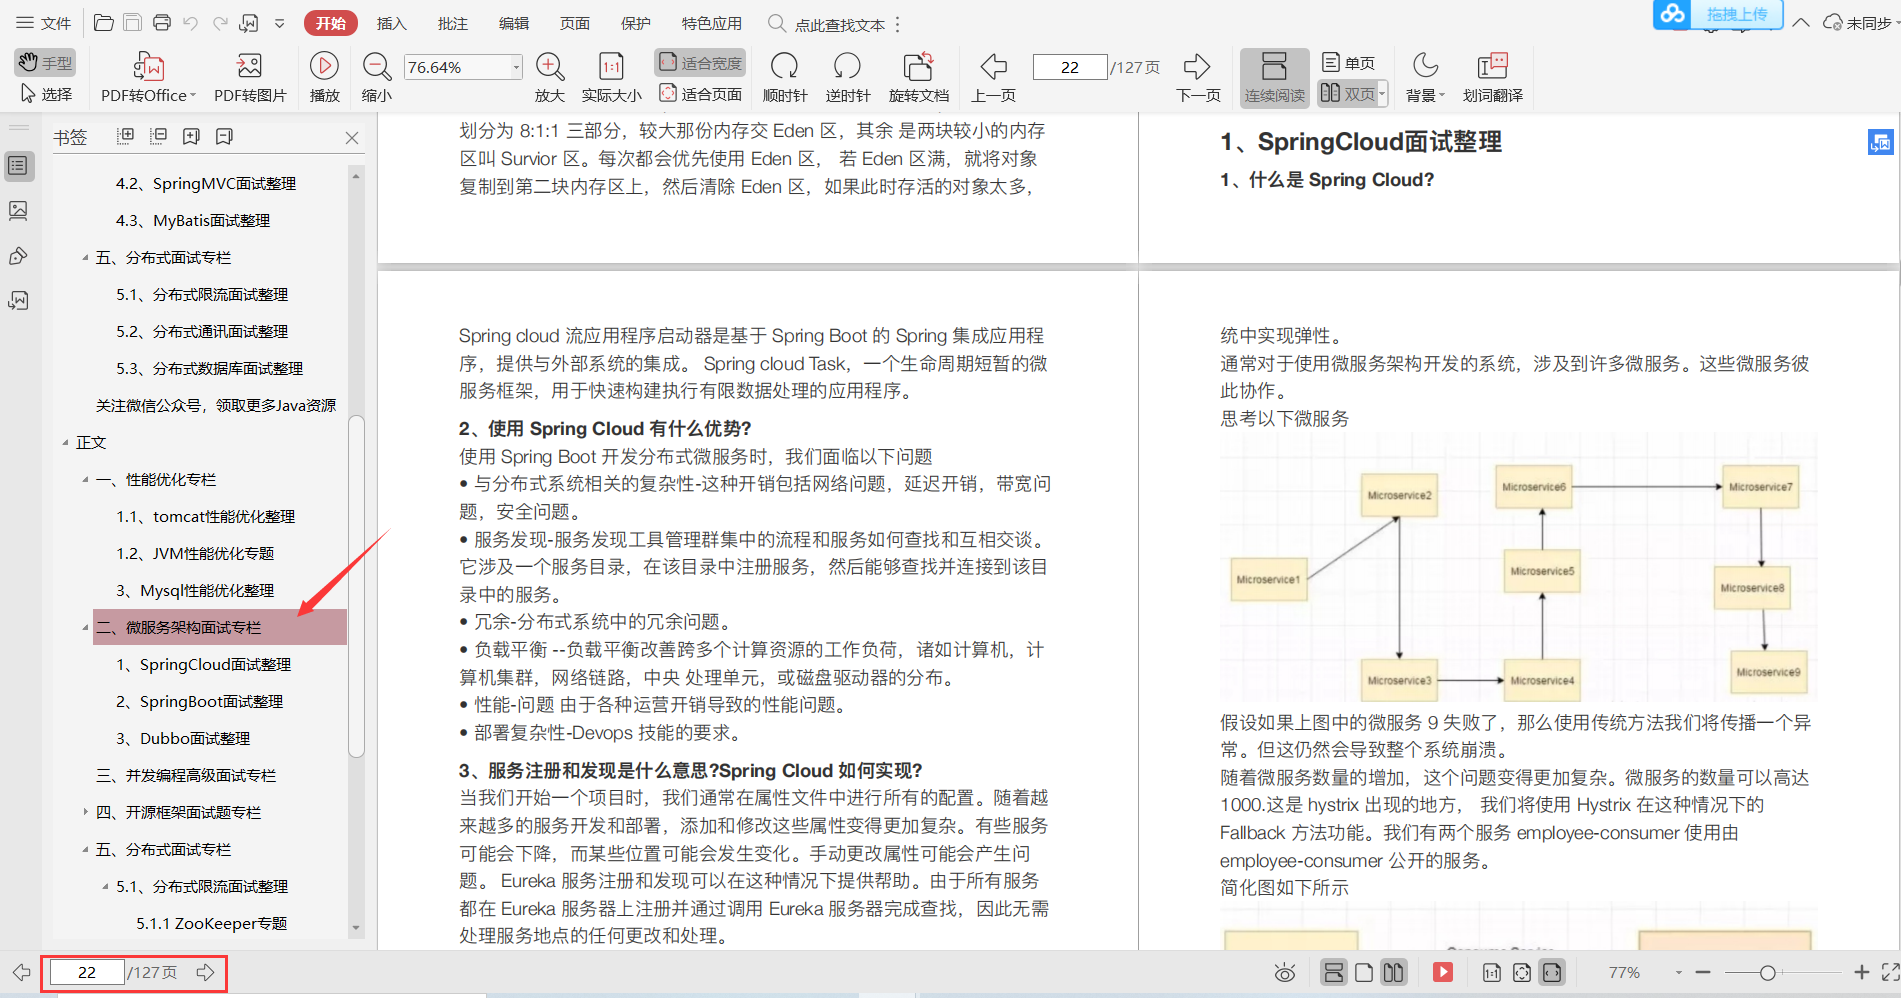Switch to the 页面 tab
The width and height of the screenshot is (1901, 998).
(x=574, y=23)
